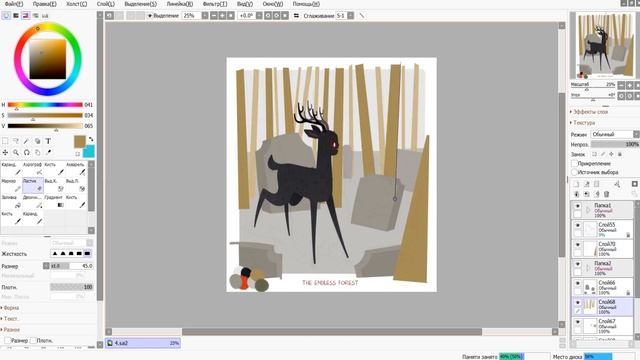Select the magic wand tool
Screen dimensions: 640x360
pyautogui.click(x=27, y=141)
